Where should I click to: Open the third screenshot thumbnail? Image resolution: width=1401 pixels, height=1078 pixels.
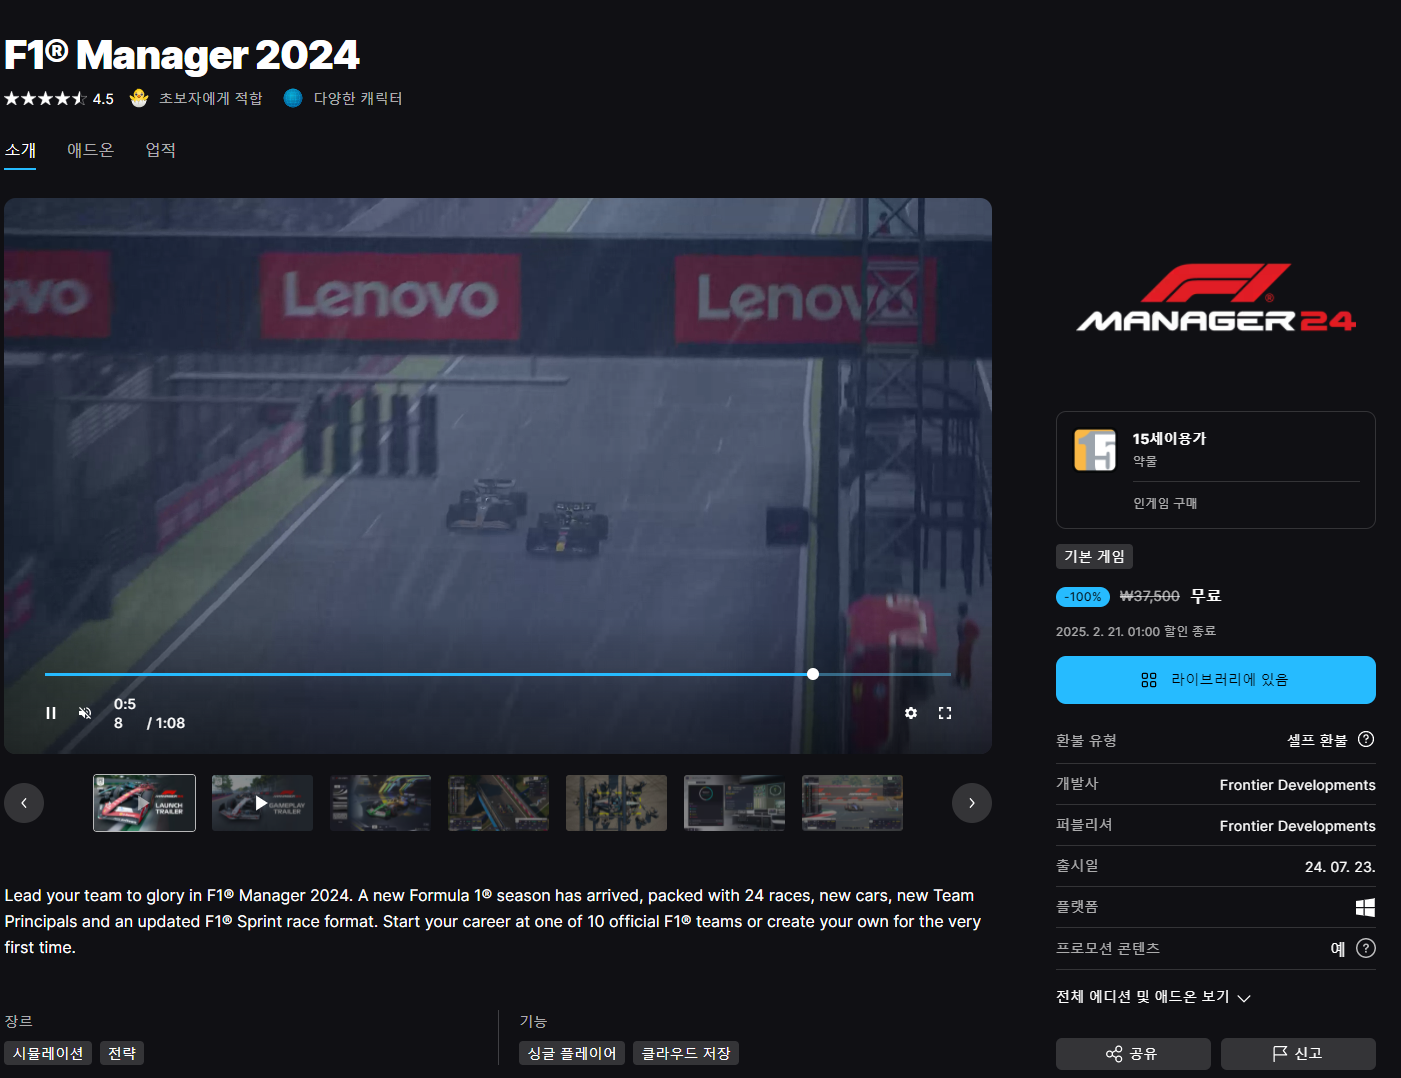click(380, 803)
